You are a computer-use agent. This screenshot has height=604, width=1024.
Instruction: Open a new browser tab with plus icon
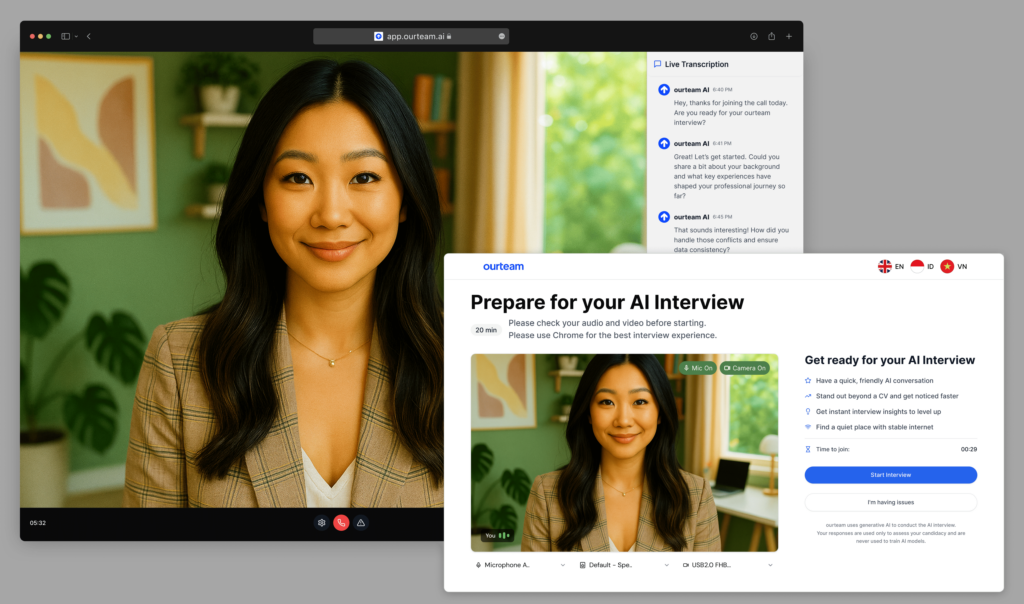pos(789,36)
